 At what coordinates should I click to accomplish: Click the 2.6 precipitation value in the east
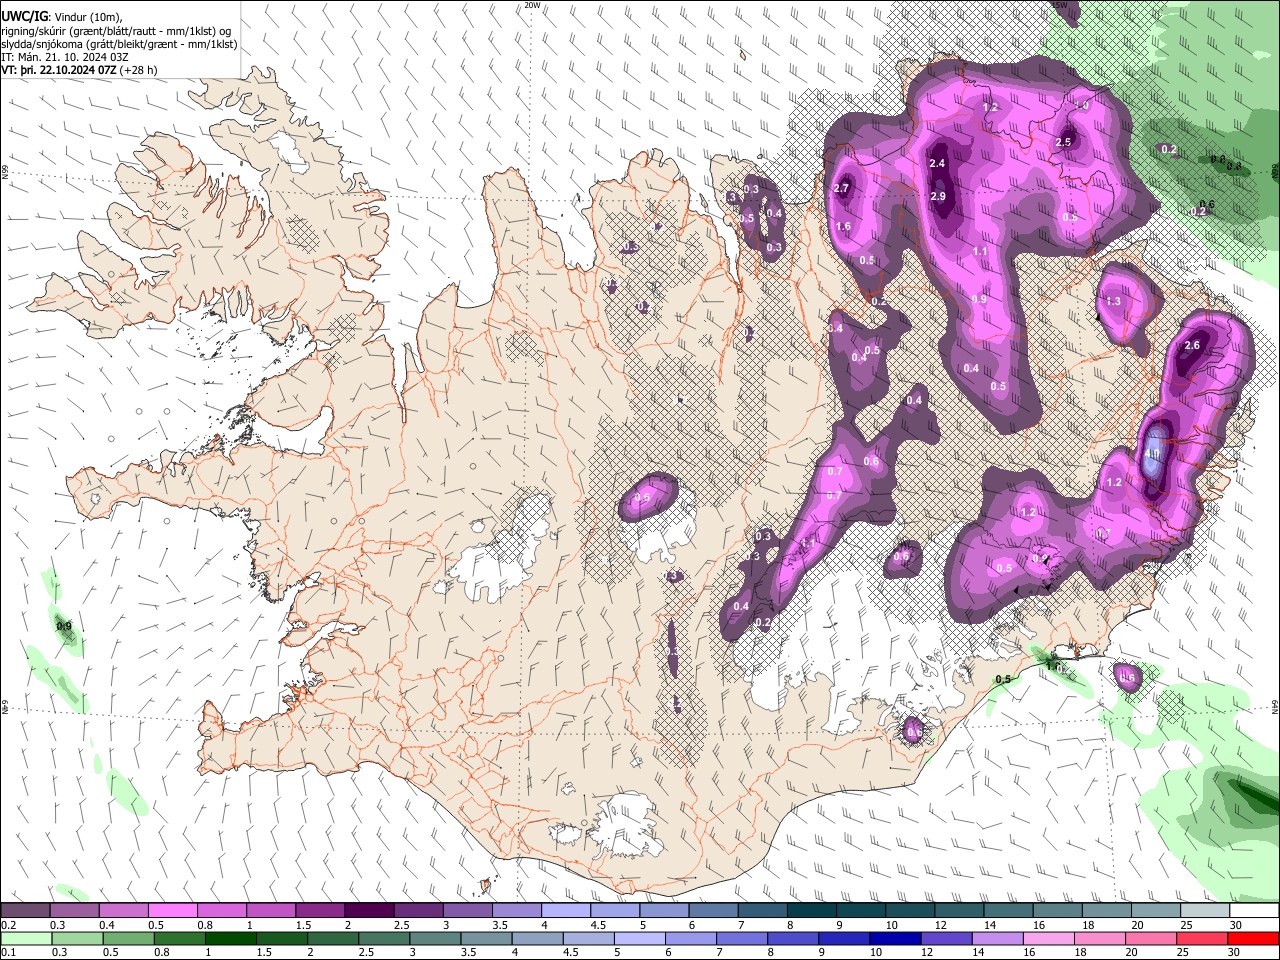click(1191, 345)
